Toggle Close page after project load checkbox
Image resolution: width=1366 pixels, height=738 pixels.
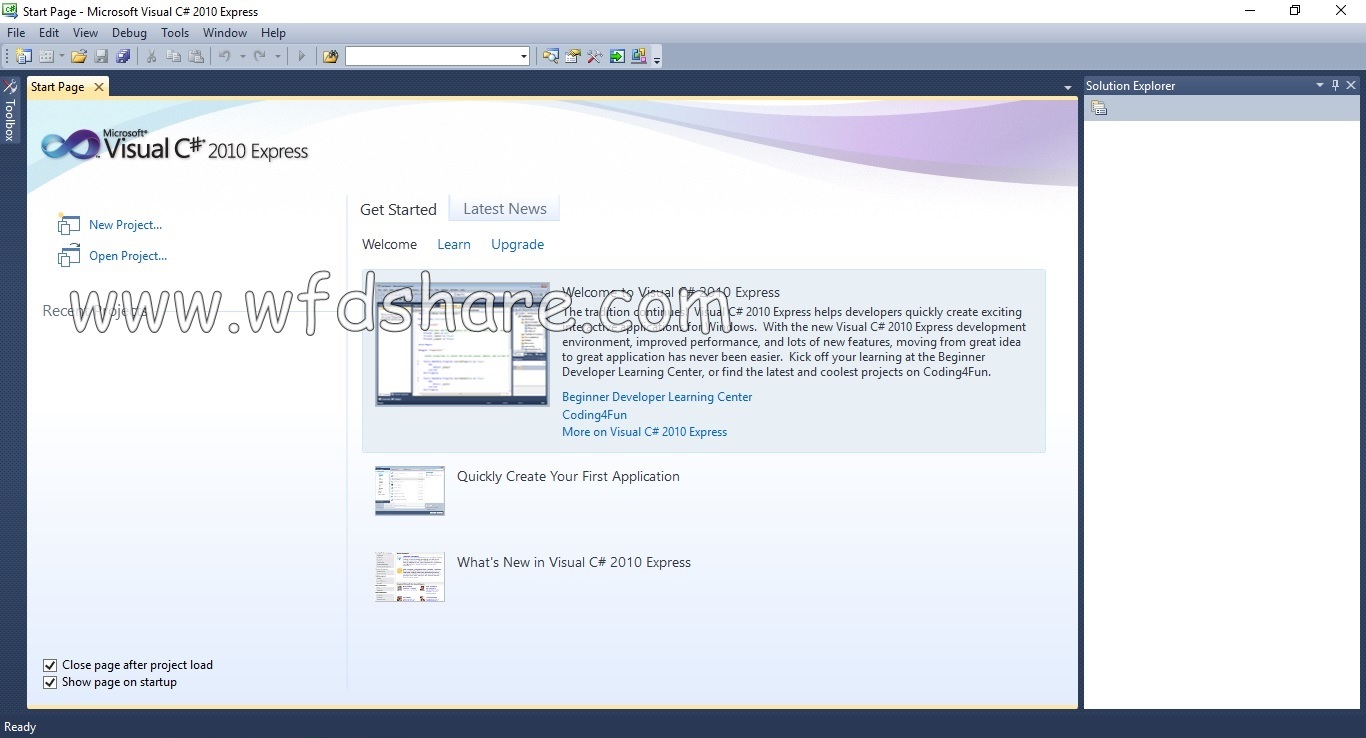point(50,665)
